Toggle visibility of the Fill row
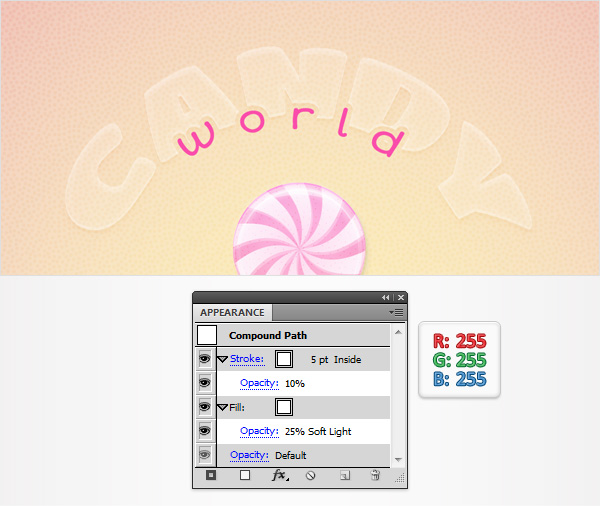600x506 pixels. click(205, 406)
